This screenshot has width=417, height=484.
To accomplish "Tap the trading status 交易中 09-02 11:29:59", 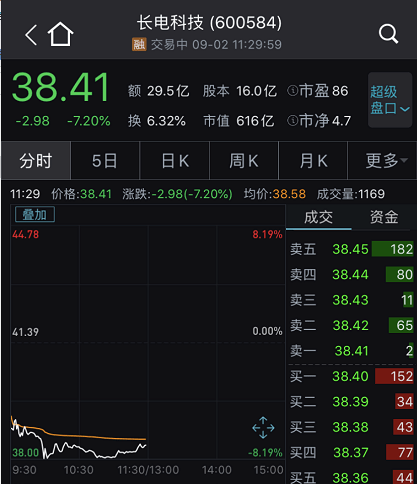I will point(216,45).
